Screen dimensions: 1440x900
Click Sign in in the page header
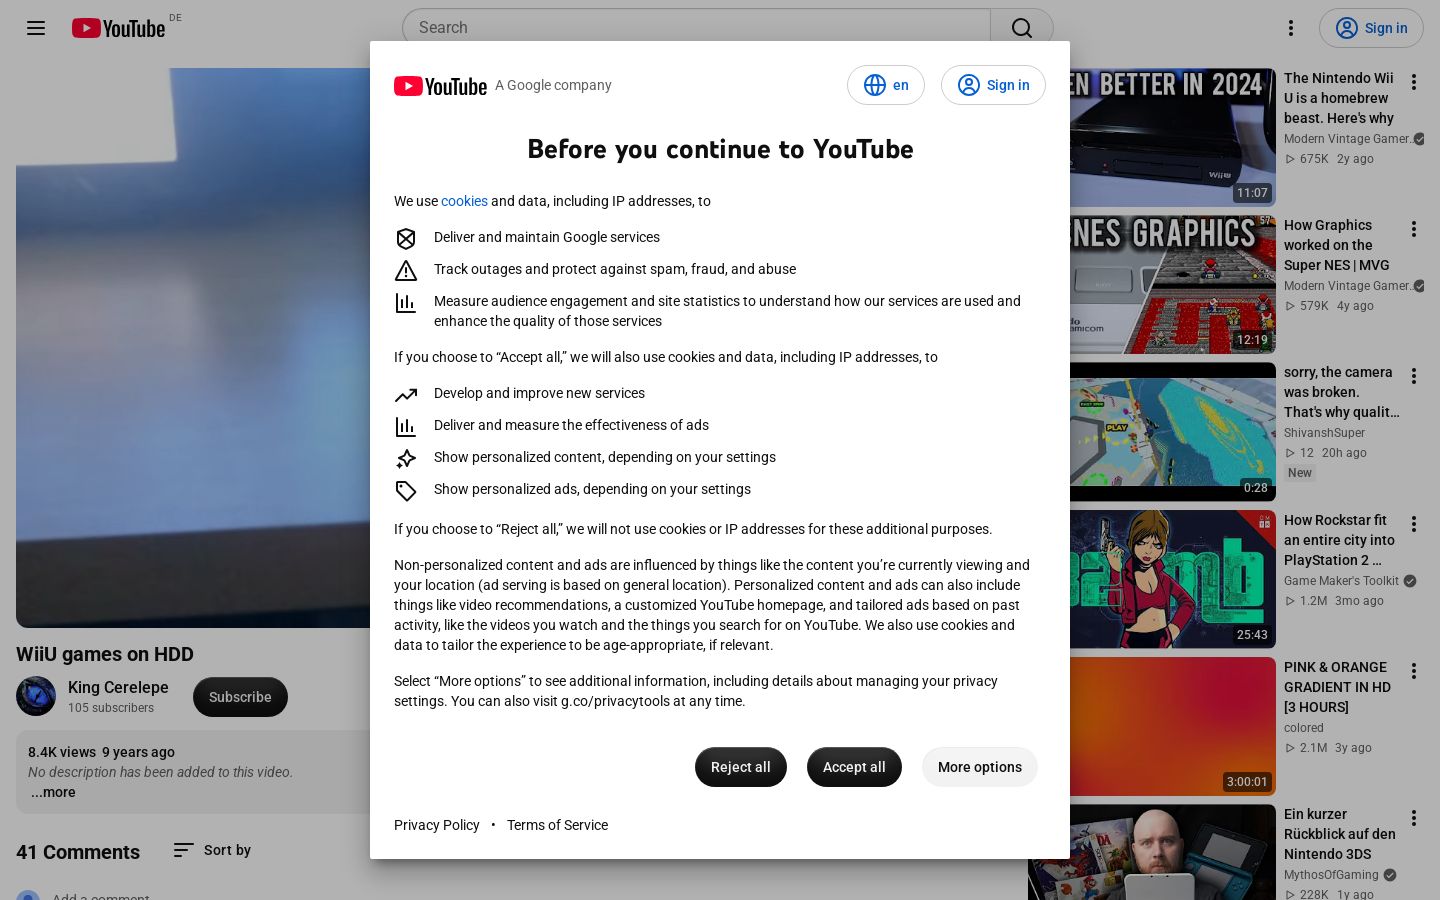(1371, 28)
